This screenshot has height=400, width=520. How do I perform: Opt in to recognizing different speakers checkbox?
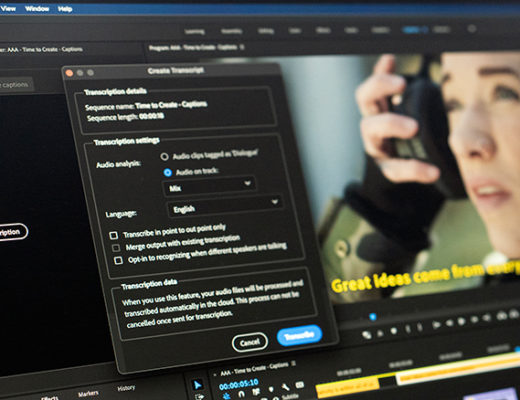(118, 260)
